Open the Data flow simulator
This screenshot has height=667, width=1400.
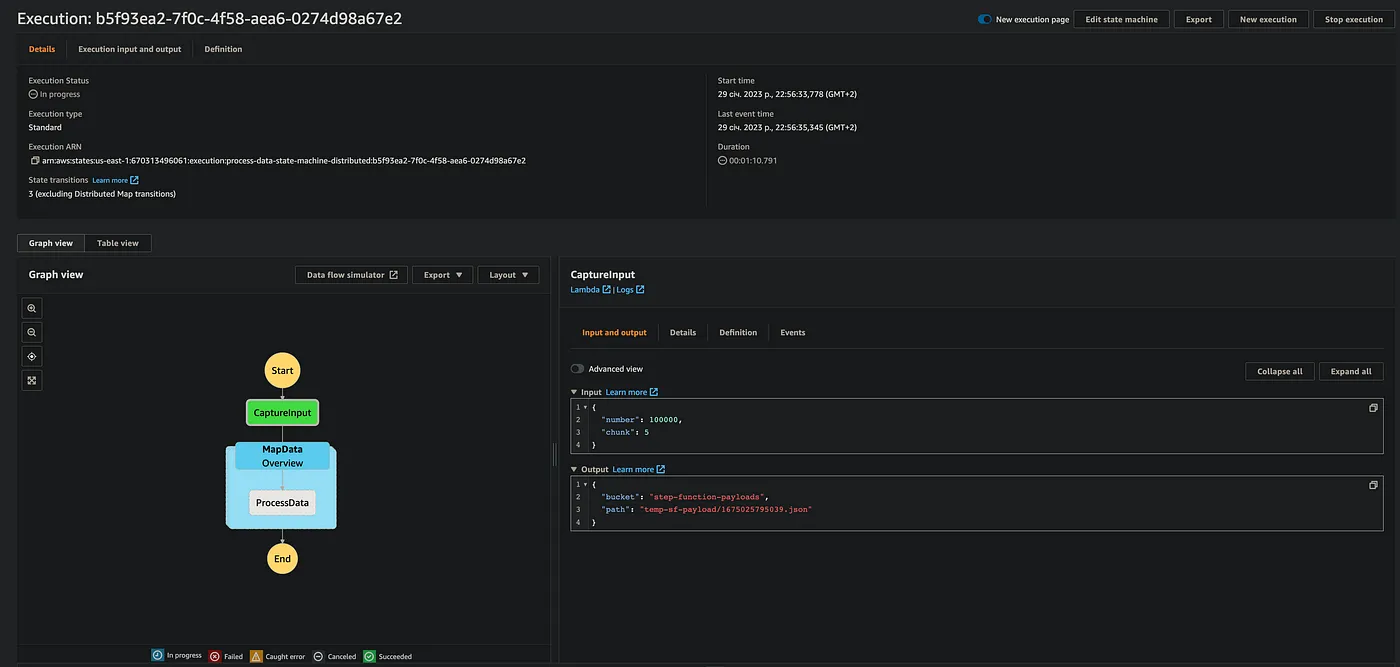(351, 275)
